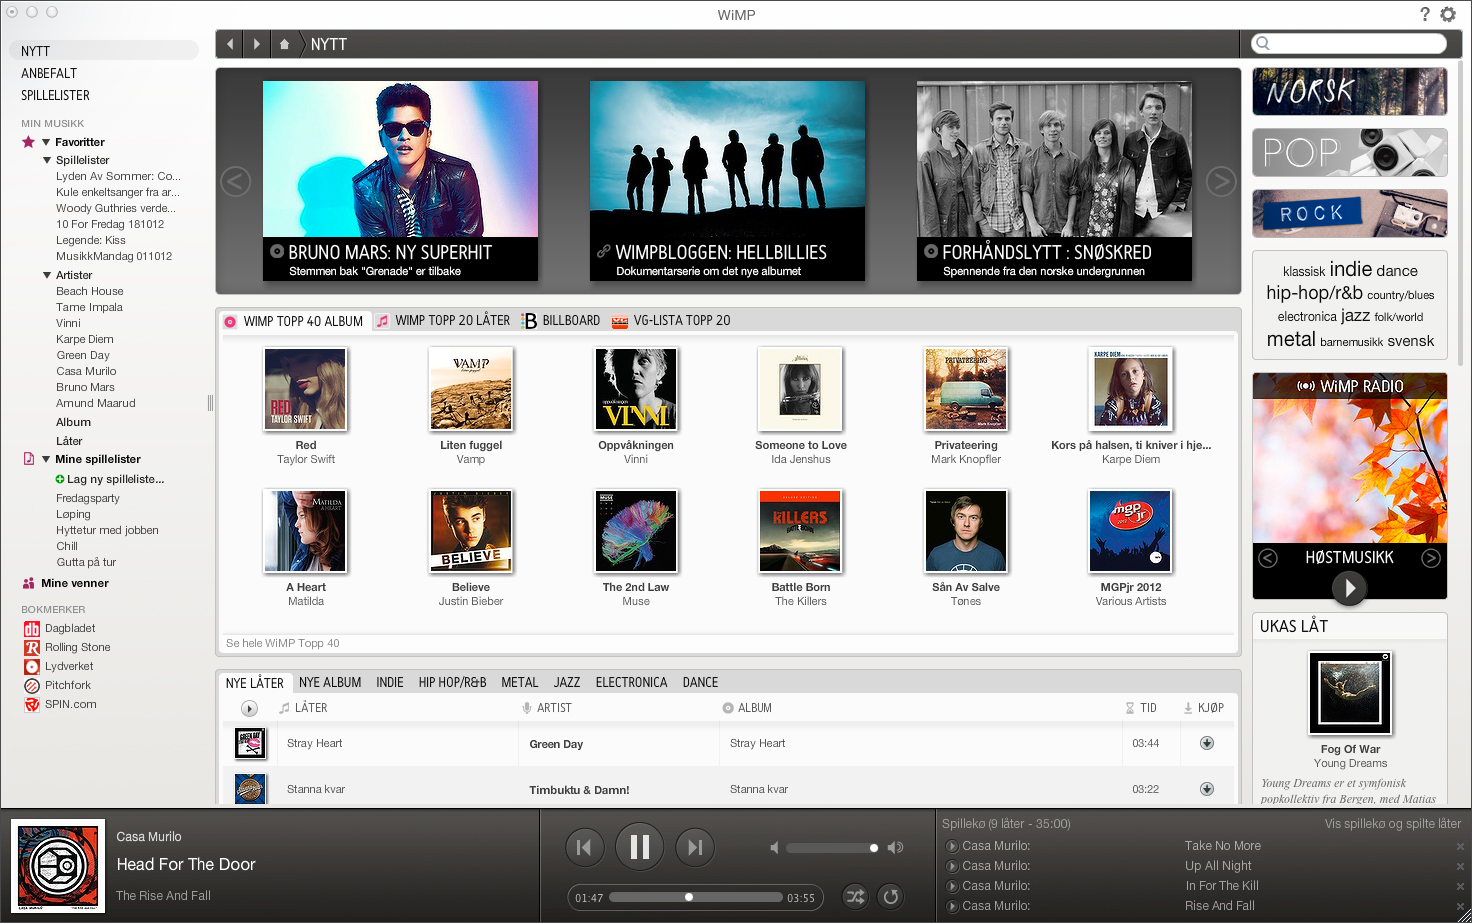Open the Nye Album tab

pyautogui.click(x=330, y=683)
